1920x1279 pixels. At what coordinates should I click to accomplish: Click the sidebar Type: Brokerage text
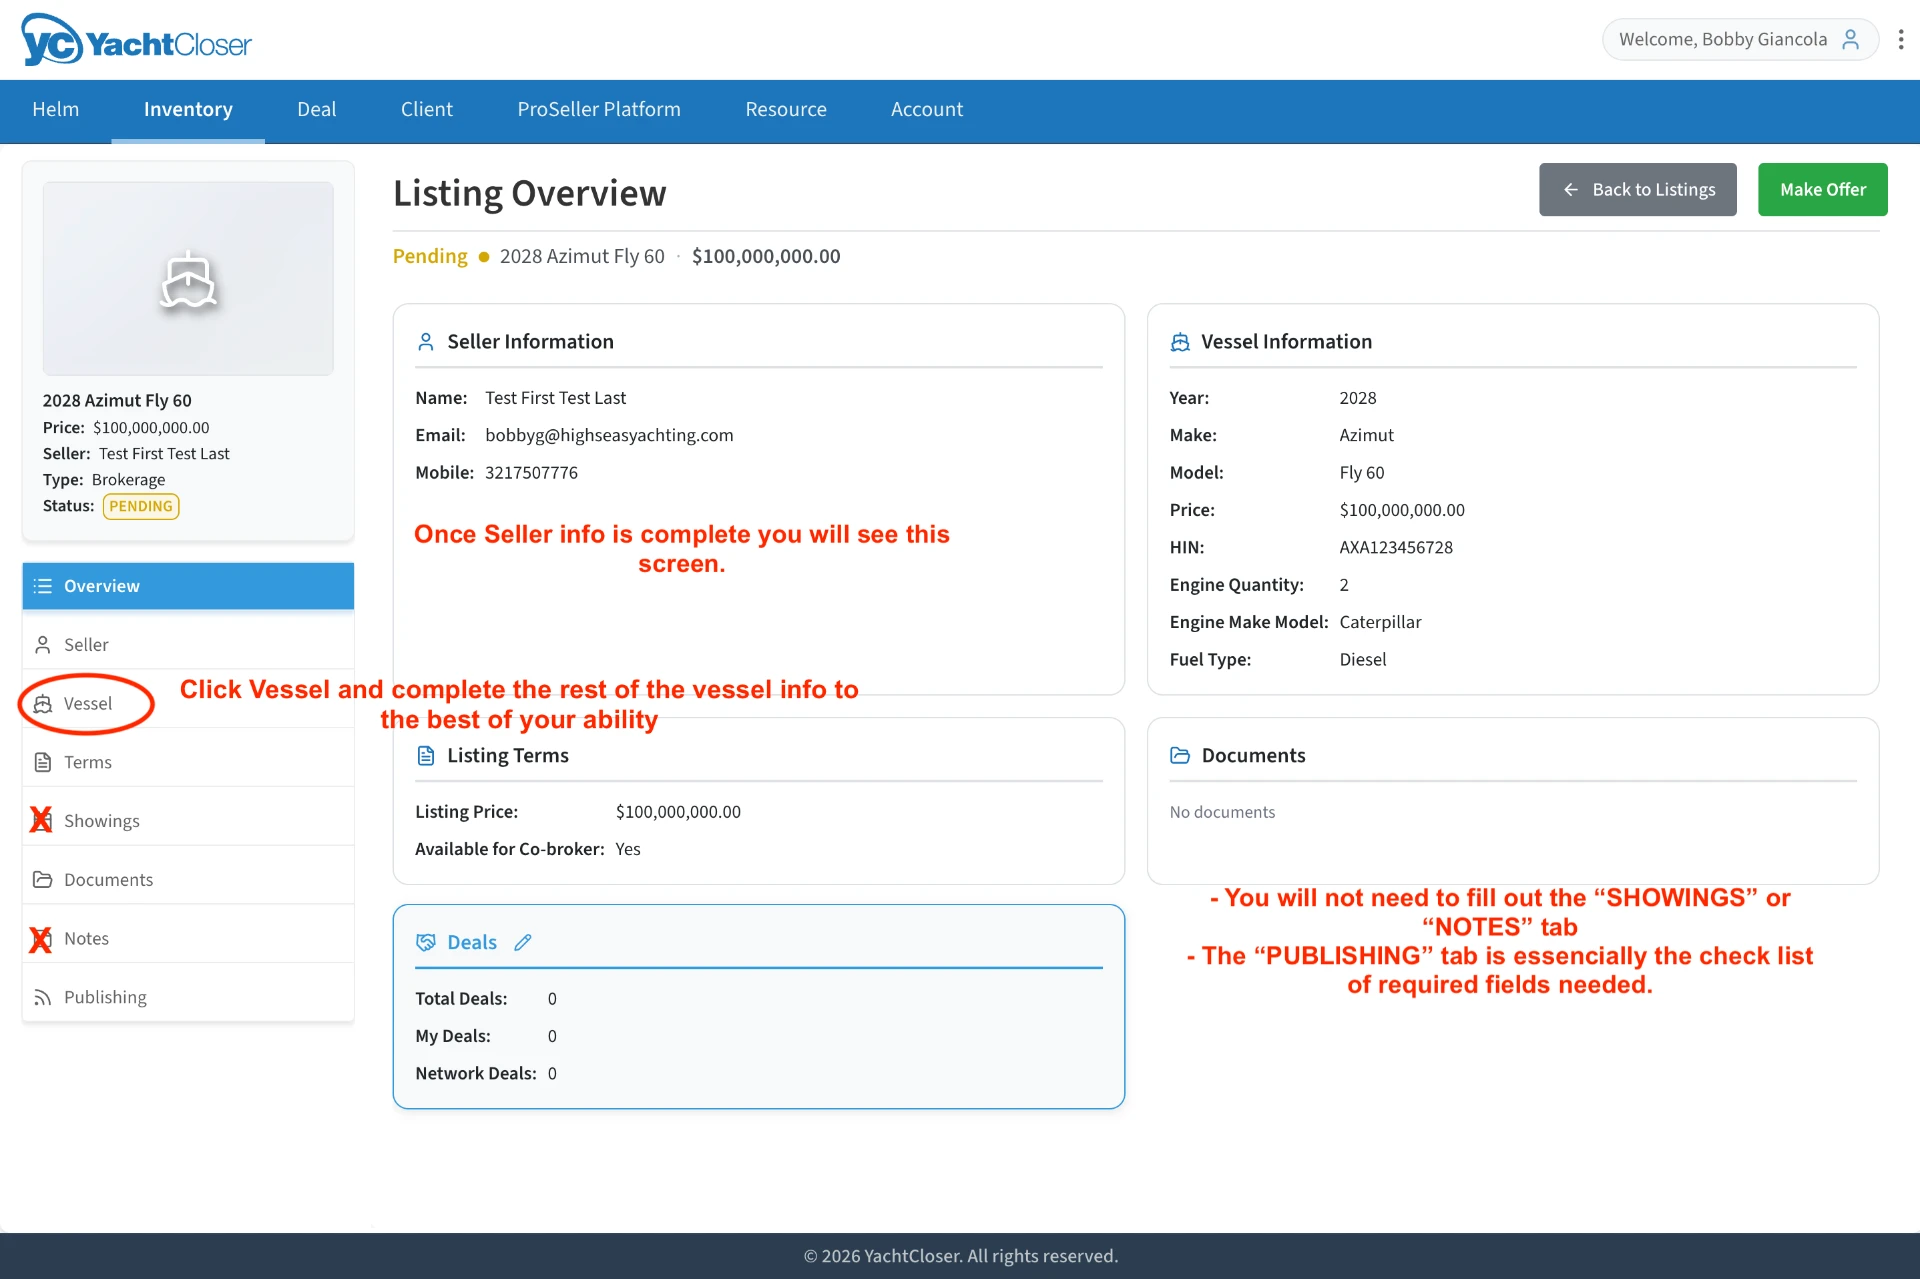104,480
